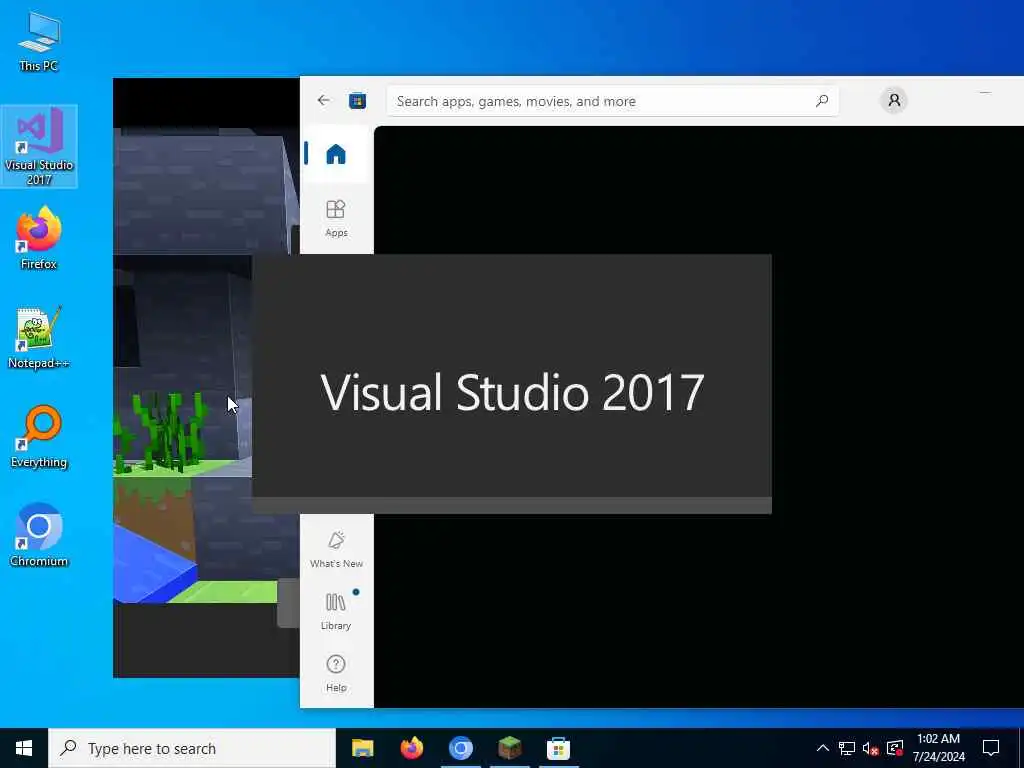The height and width of the screenshot is (768, 1024).
Task: Open What's New in Store sidebar
Action: [x=336, y=549]
